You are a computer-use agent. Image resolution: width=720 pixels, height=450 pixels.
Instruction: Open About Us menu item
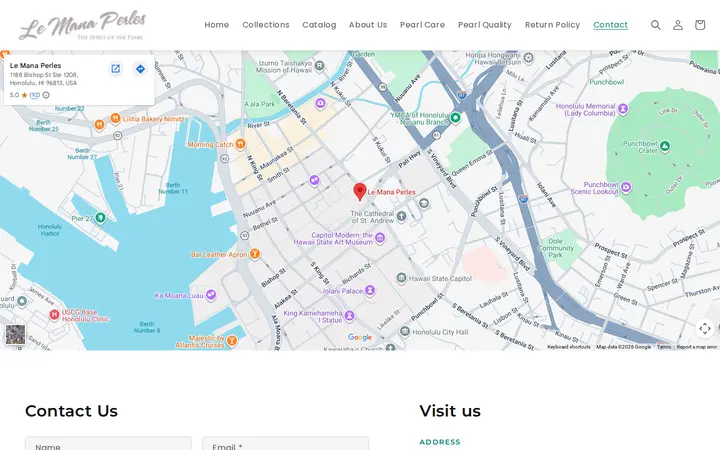click(368, 25)
